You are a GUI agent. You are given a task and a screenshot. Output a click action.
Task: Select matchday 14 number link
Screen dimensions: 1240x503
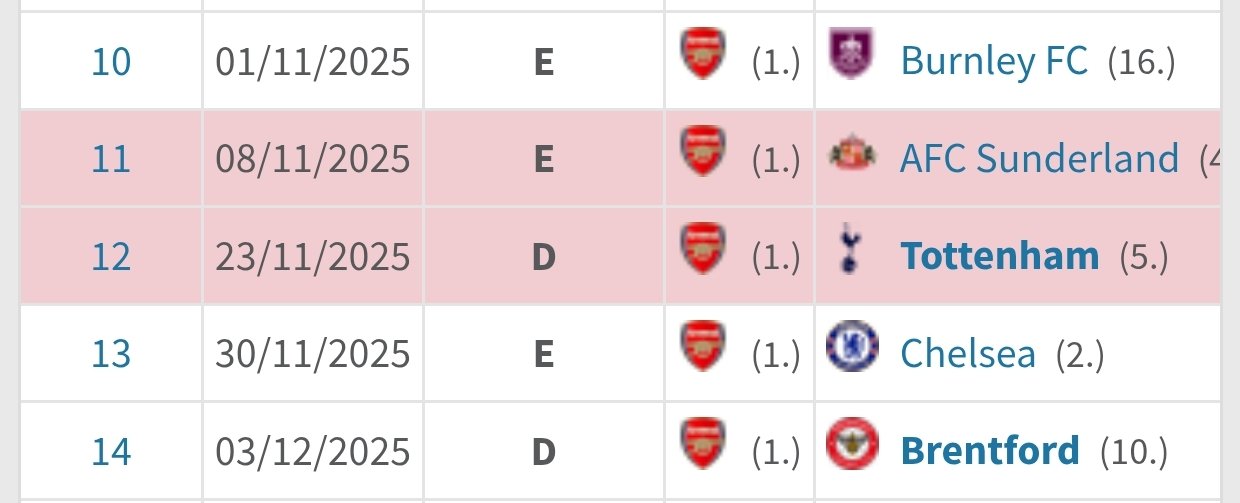tap(111, 452)
